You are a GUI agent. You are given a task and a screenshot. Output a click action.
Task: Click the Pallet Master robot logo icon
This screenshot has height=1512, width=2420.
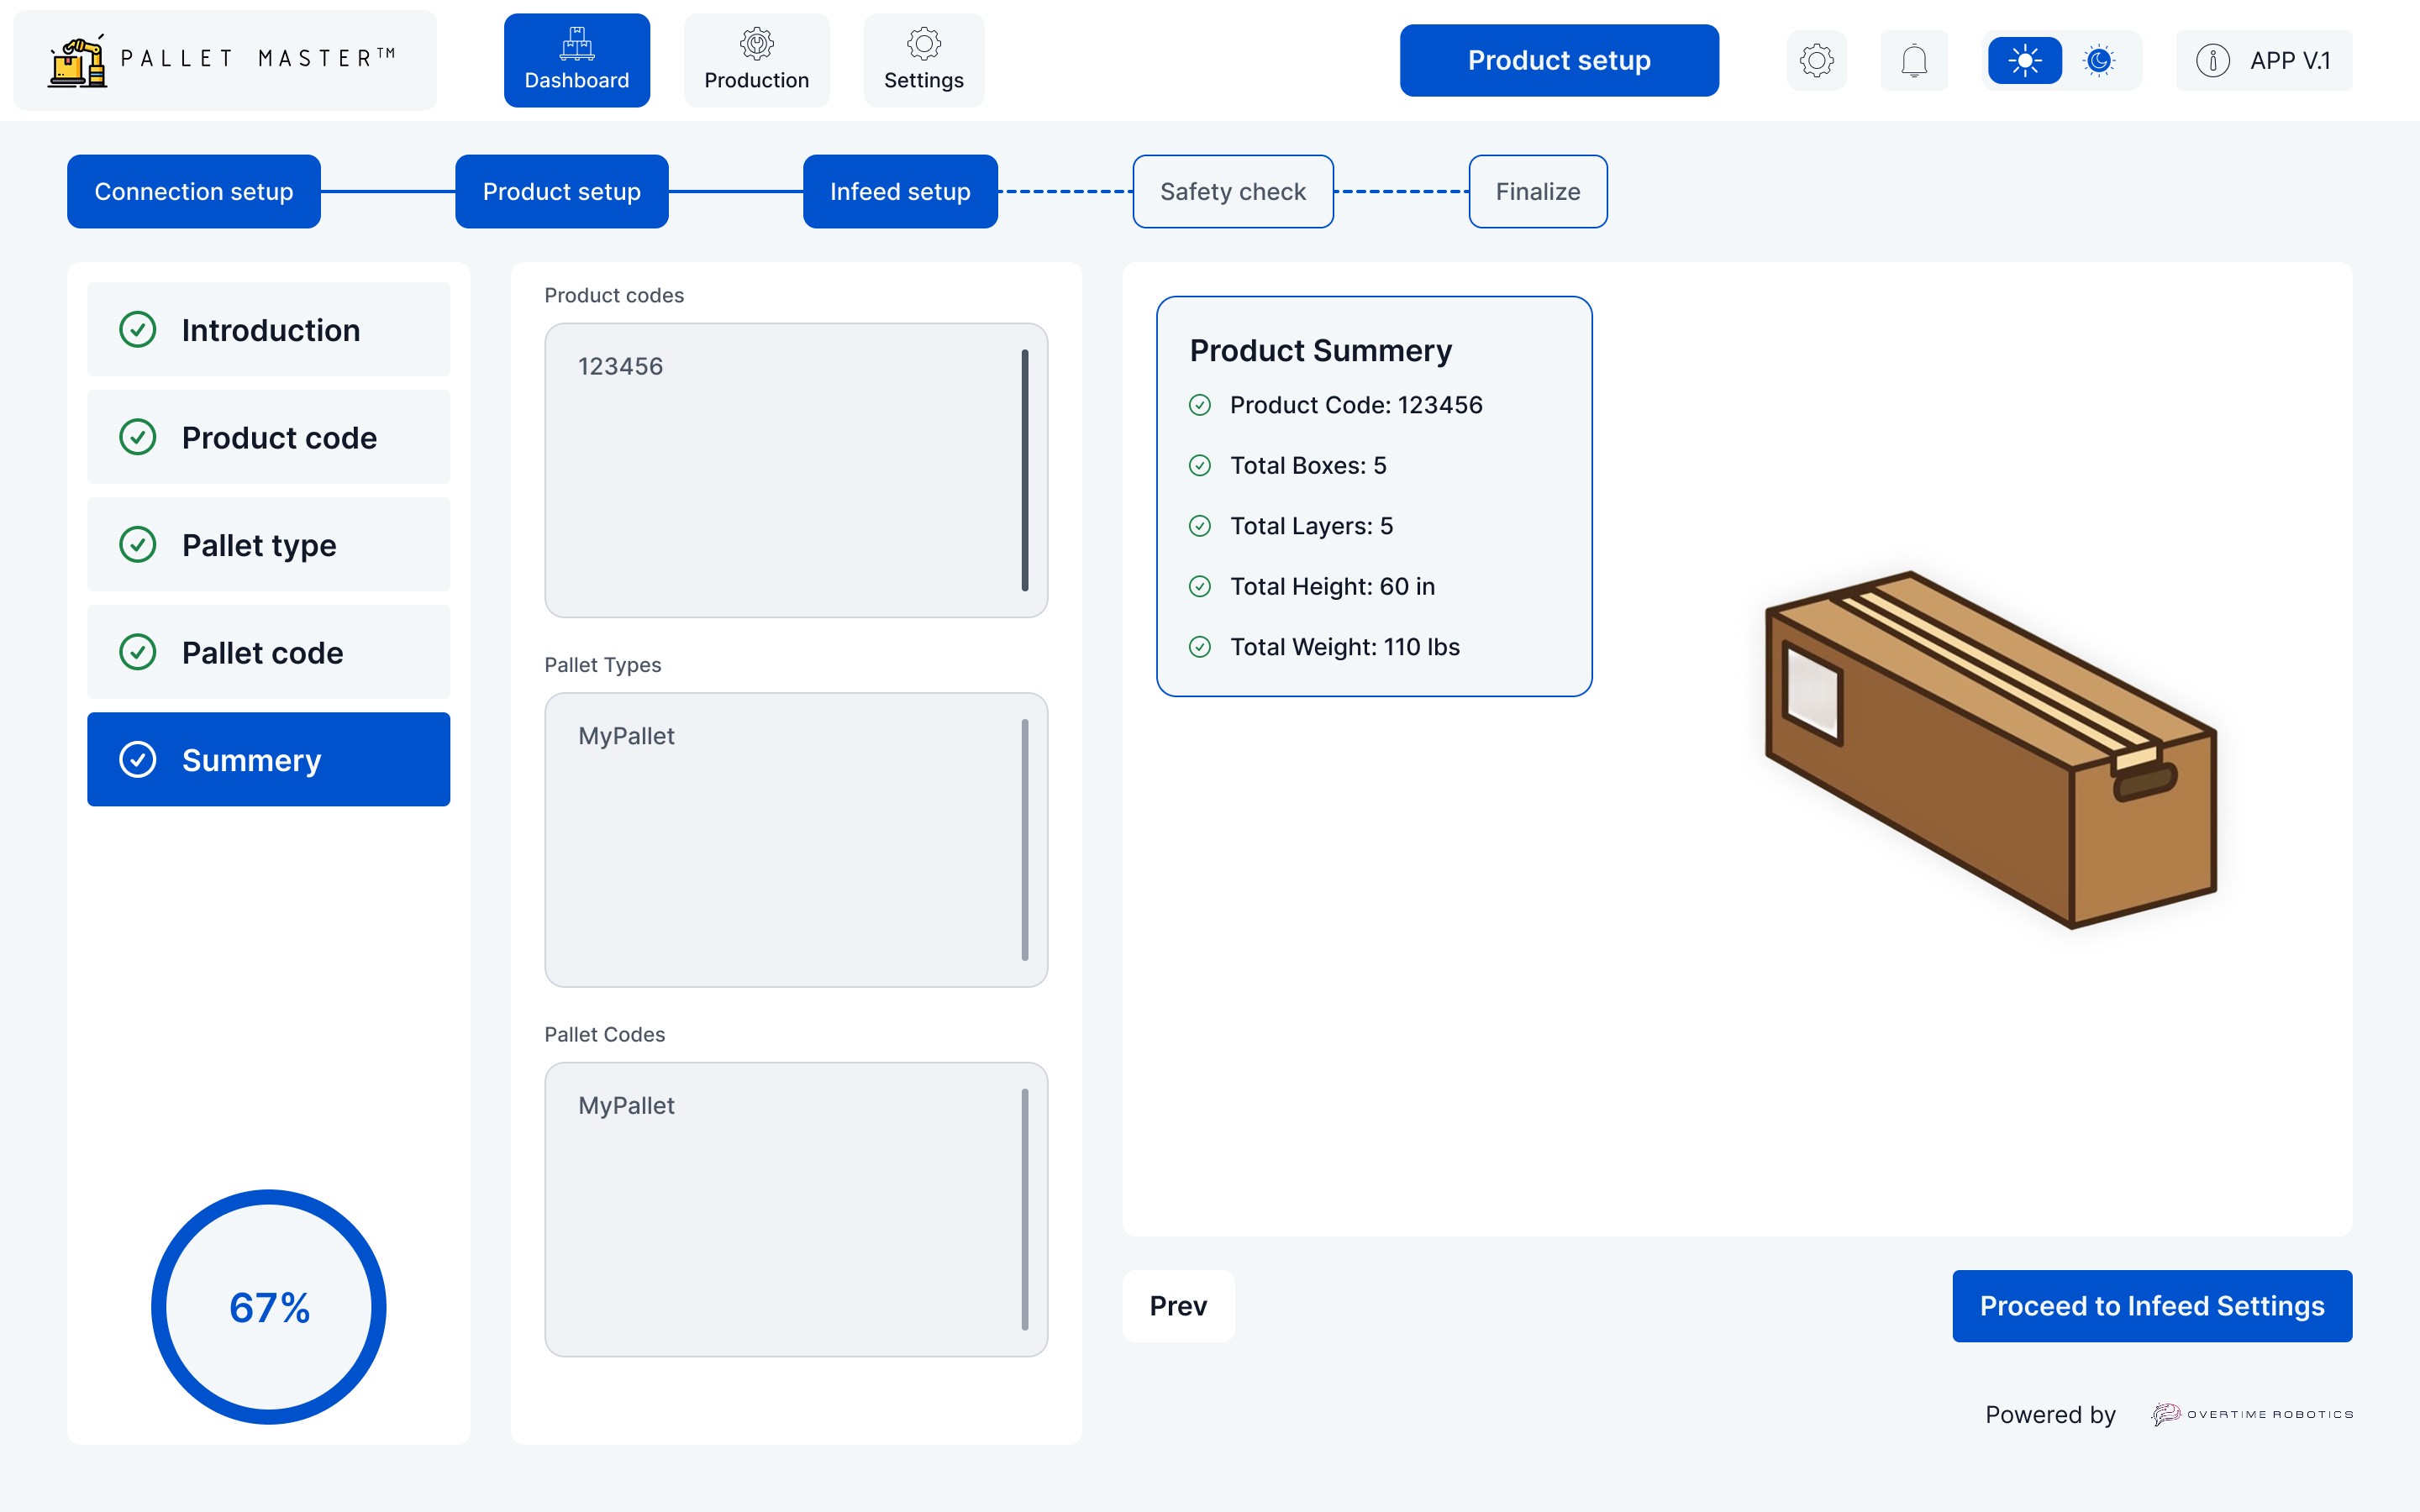pyautogui.click(x=78, y=61)
